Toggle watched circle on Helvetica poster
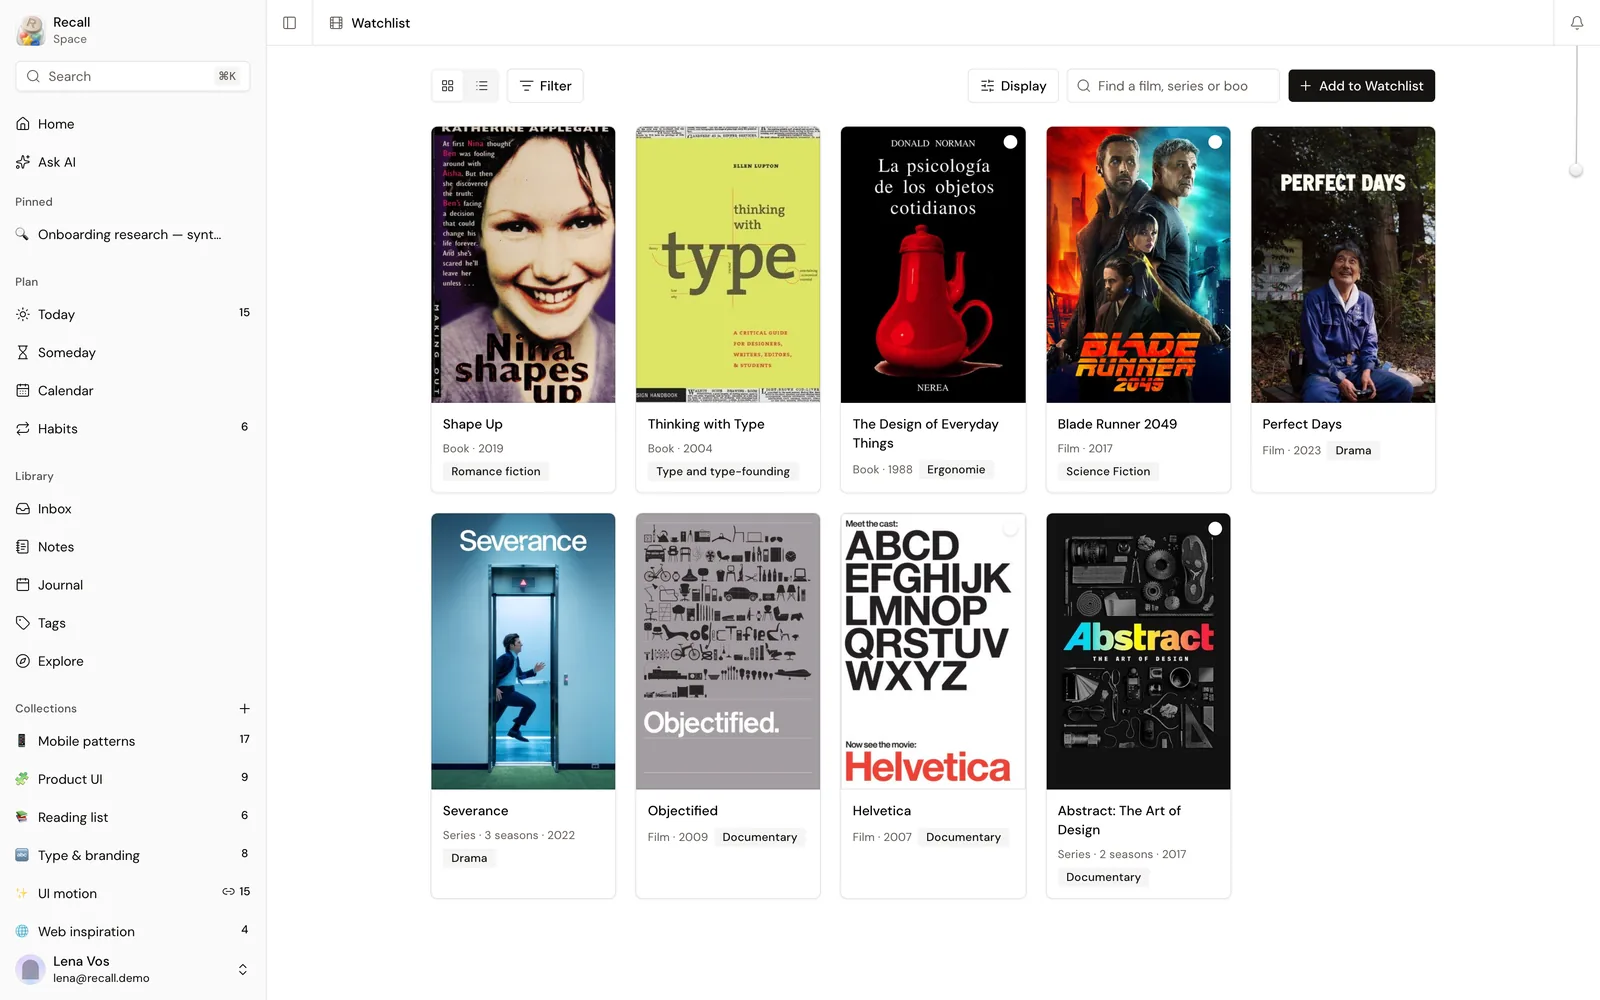Viewport: 1600px width, 1000px height. coord(1010,529)
